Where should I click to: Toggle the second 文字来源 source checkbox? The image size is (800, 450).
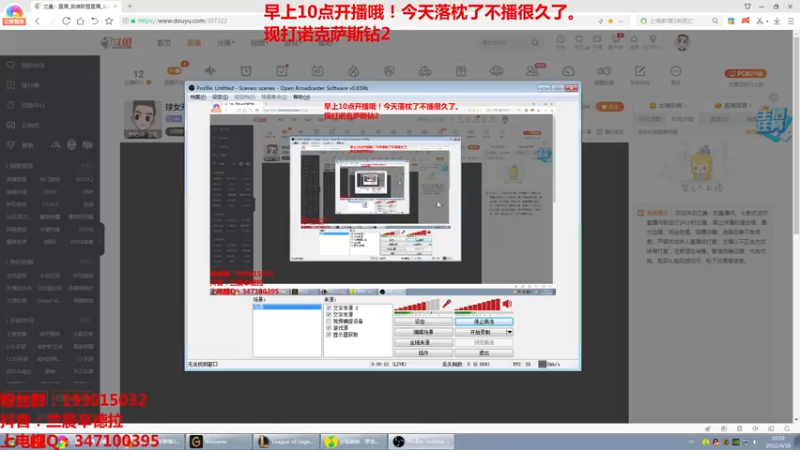click(329, 315)
